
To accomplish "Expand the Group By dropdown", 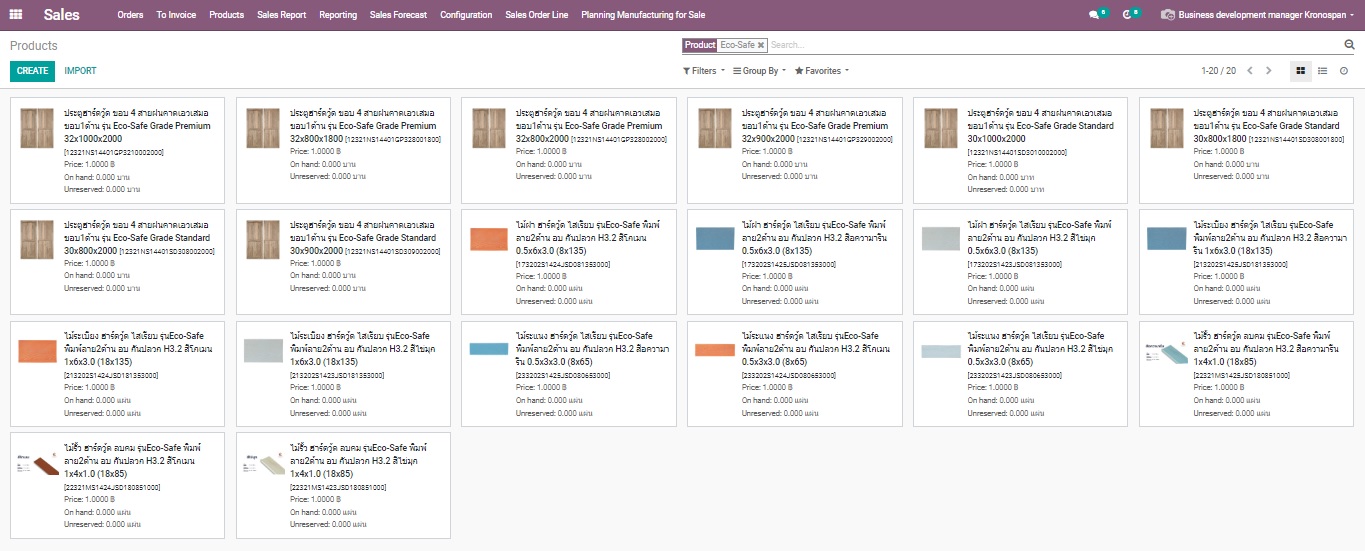I will (x=759, y=71).
